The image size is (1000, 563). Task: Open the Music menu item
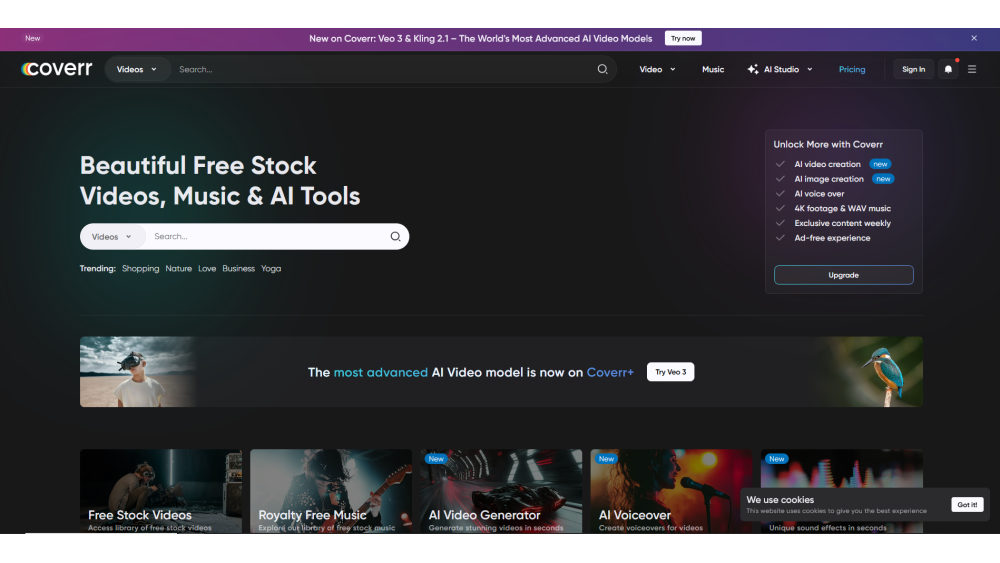pyautogui.click(x=713, y=69)
